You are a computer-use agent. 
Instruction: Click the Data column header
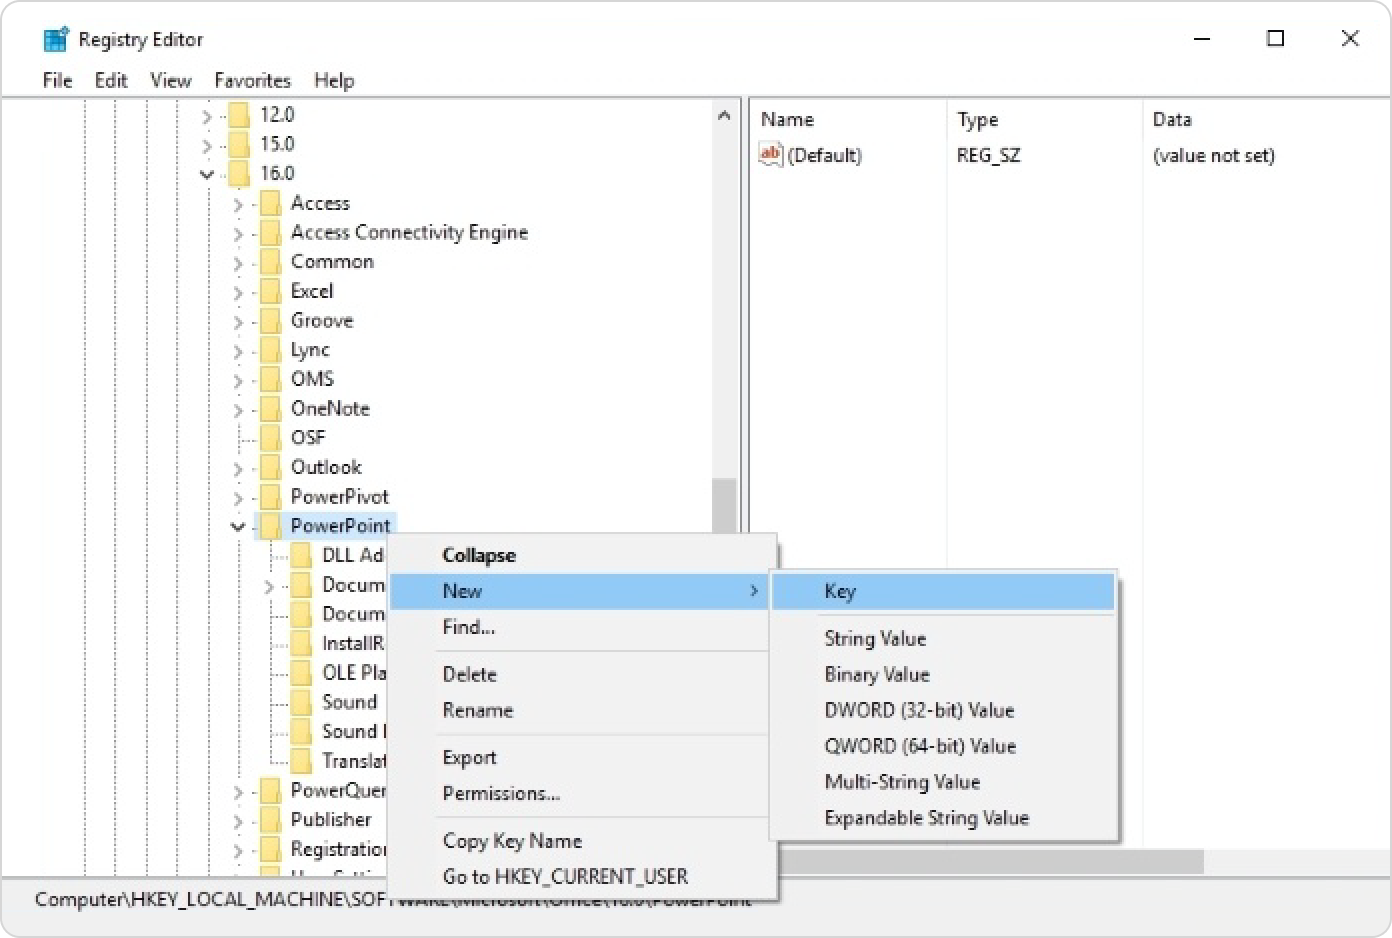pos(1171,119)
